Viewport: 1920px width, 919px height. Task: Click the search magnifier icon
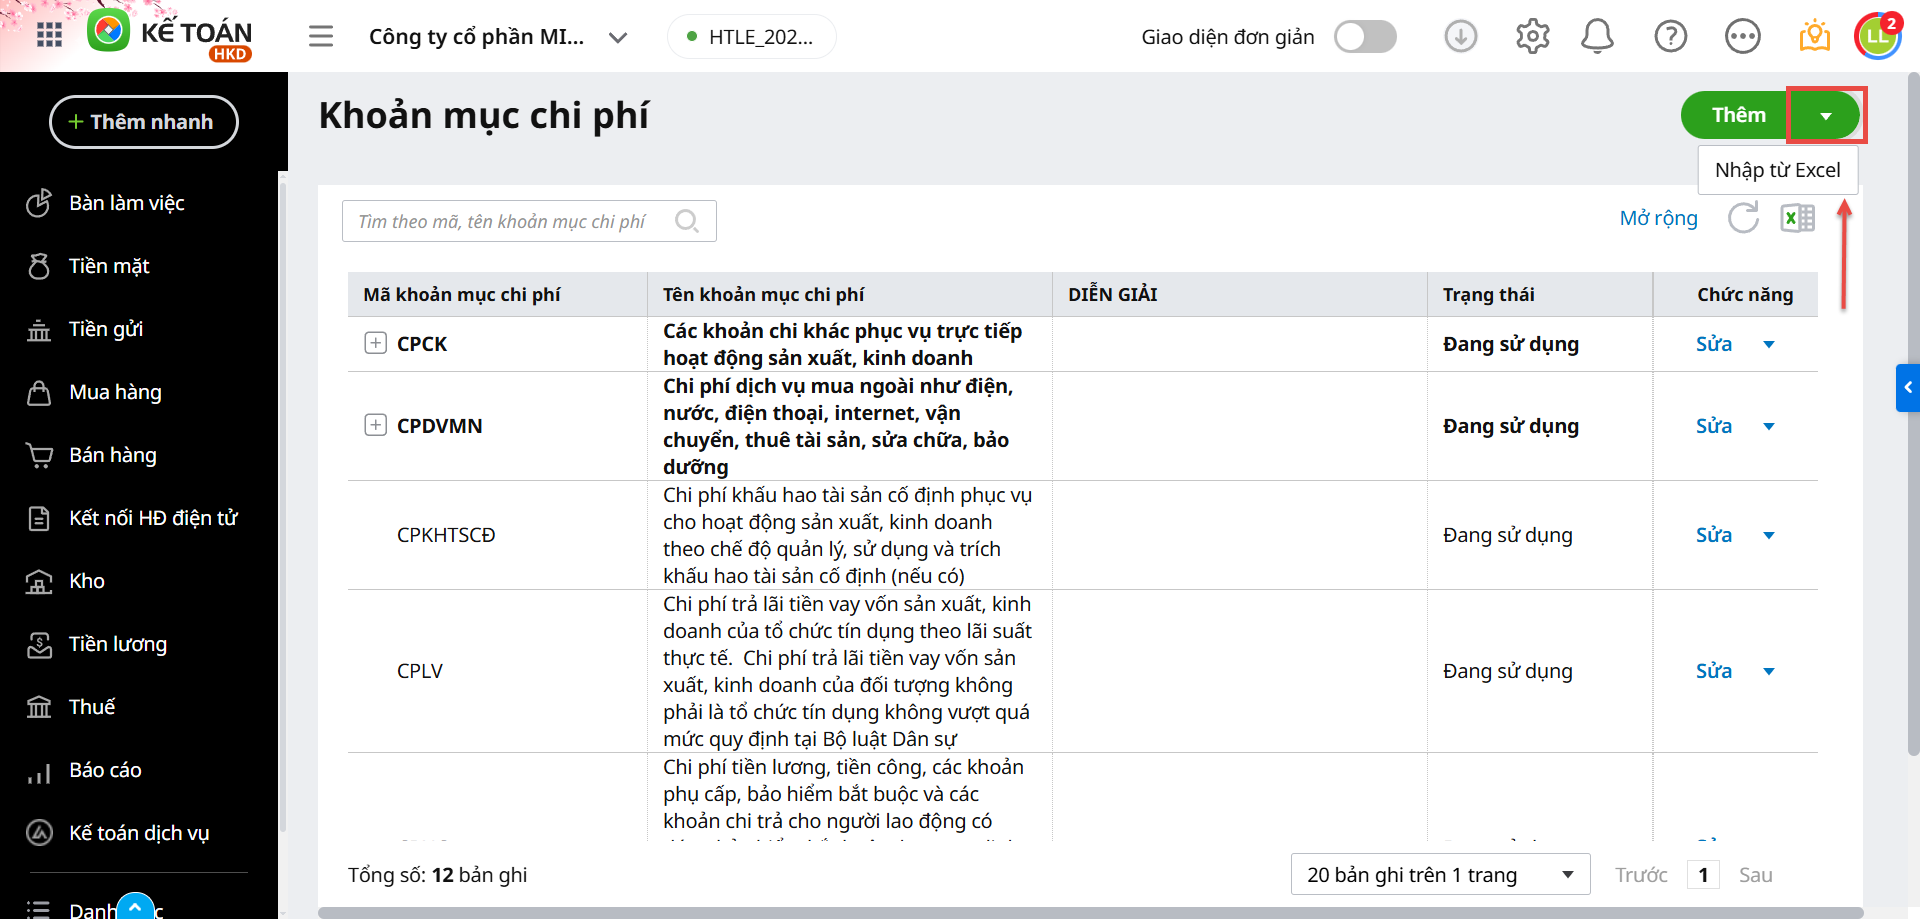(687, 221)
